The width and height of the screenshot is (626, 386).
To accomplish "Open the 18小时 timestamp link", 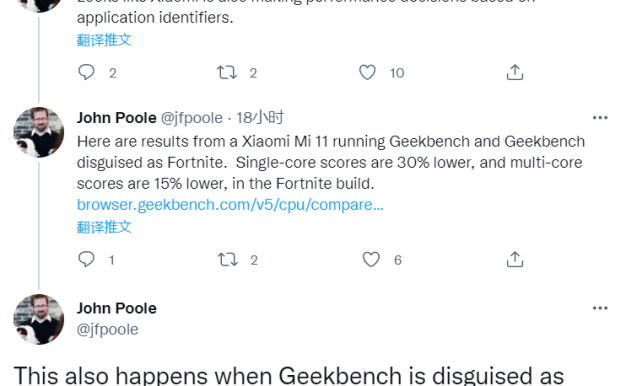I will click(260, 118).
